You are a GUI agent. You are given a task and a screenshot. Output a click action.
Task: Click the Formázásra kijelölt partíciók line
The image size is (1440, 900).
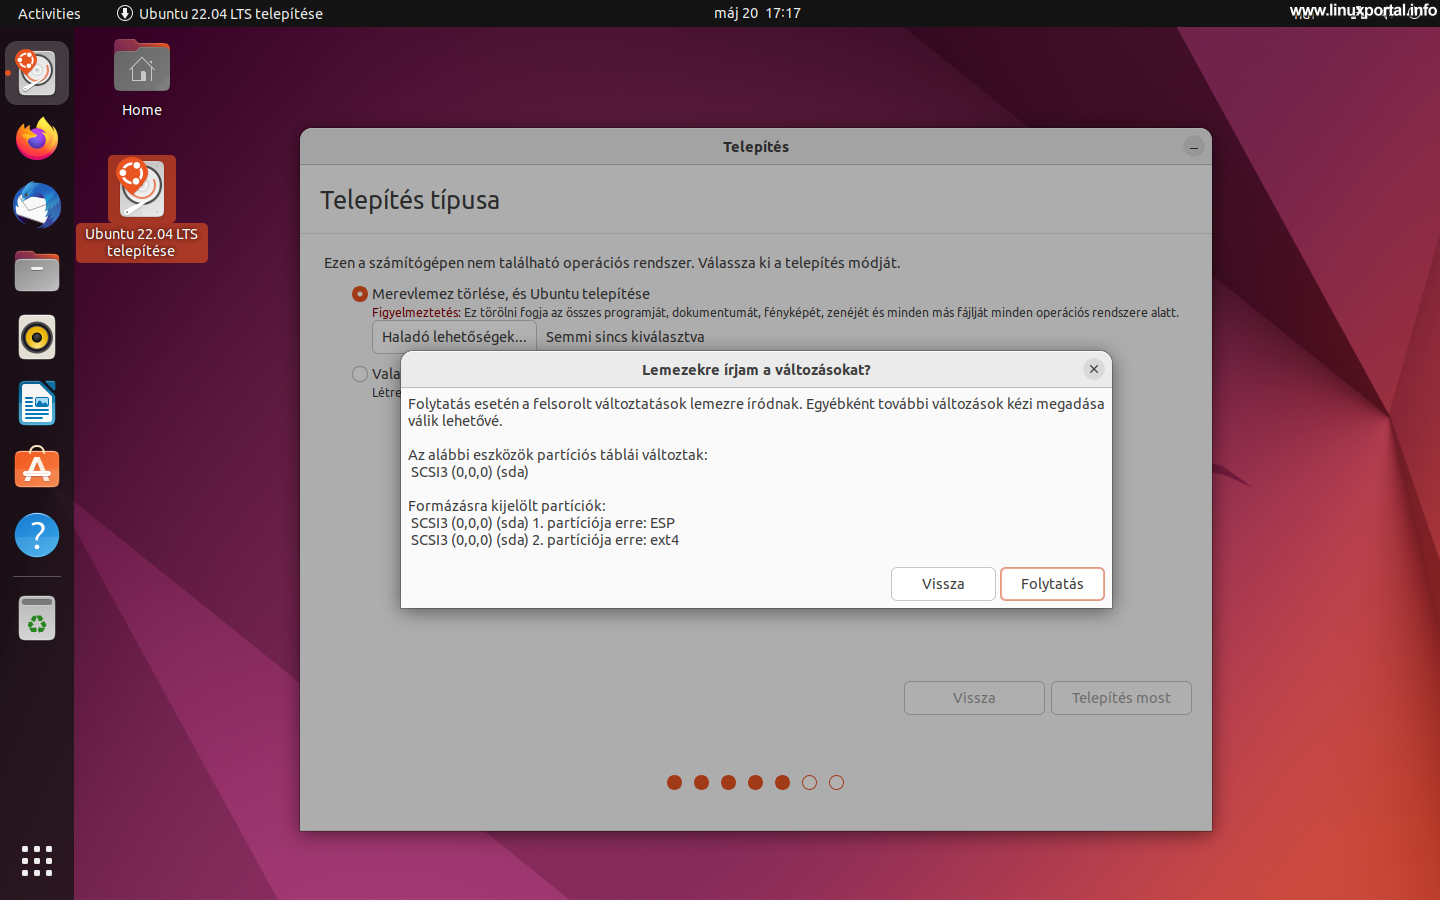click(x=507, y=506)
